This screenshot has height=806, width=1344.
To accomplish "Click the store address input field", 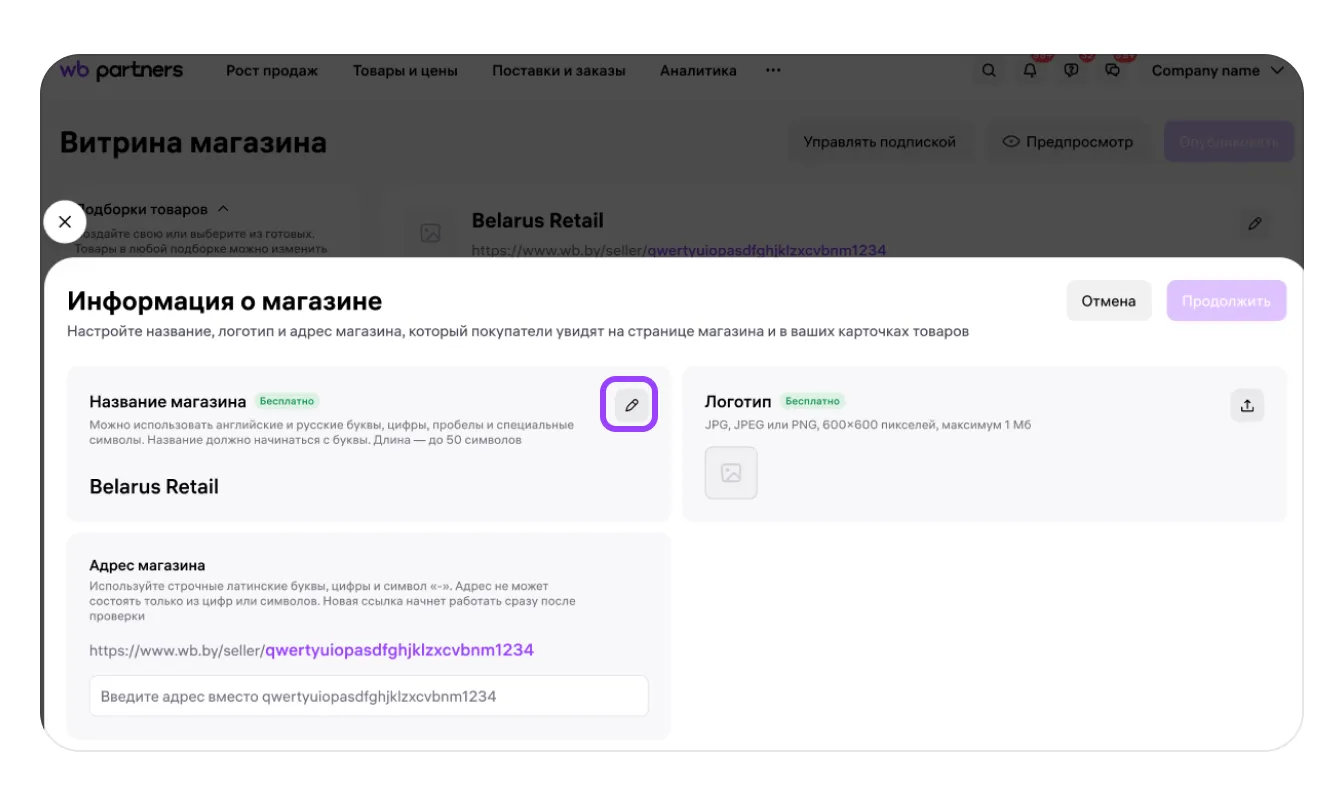I will coord(369,696).
